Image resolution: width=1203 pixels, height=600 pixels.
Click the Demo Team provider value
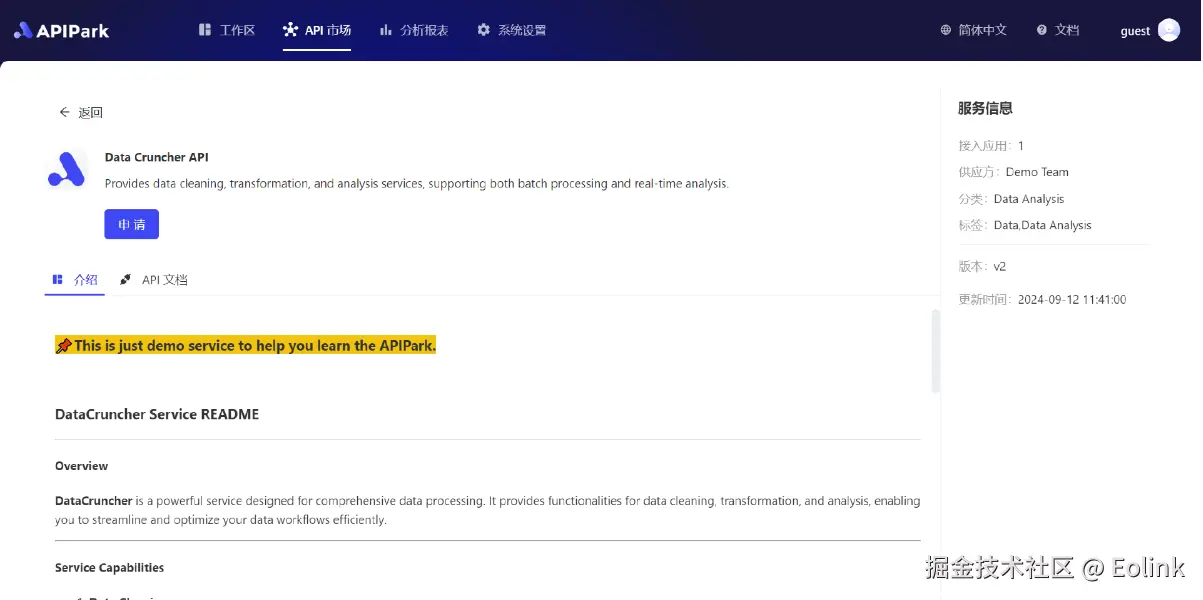click(x=1037, y=172)
